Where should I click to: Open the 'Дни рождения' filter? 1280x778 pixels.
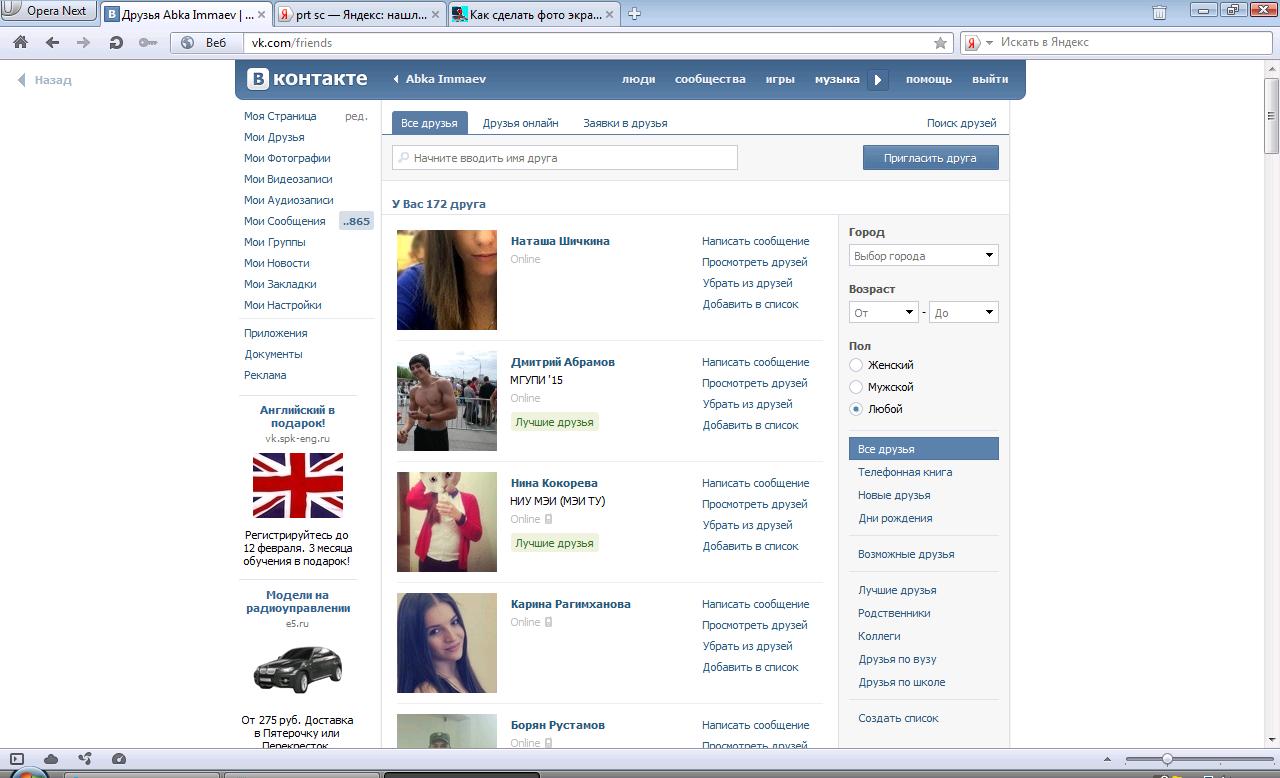895,518
